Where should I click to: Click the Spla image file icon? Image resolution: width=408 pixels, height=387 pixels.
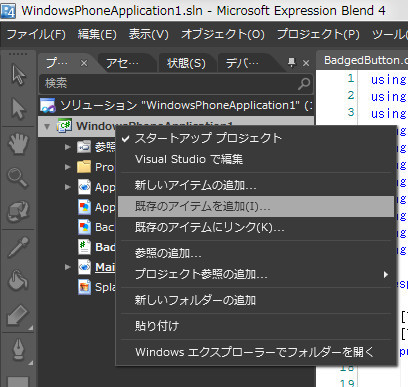pos(84,287)
